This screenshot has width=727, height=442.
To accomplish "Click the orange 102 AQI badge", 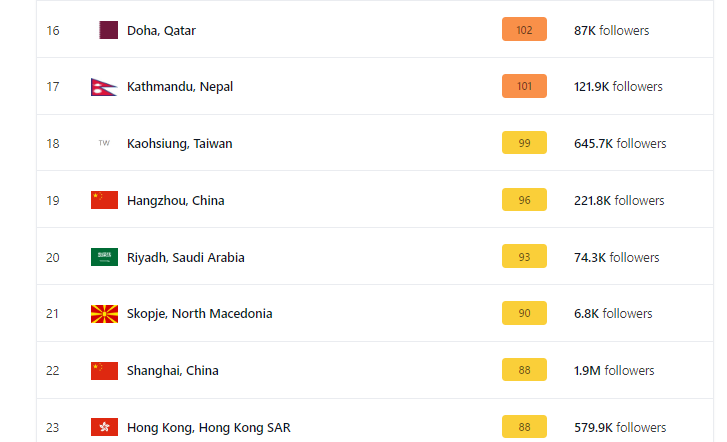I will 524,30.
